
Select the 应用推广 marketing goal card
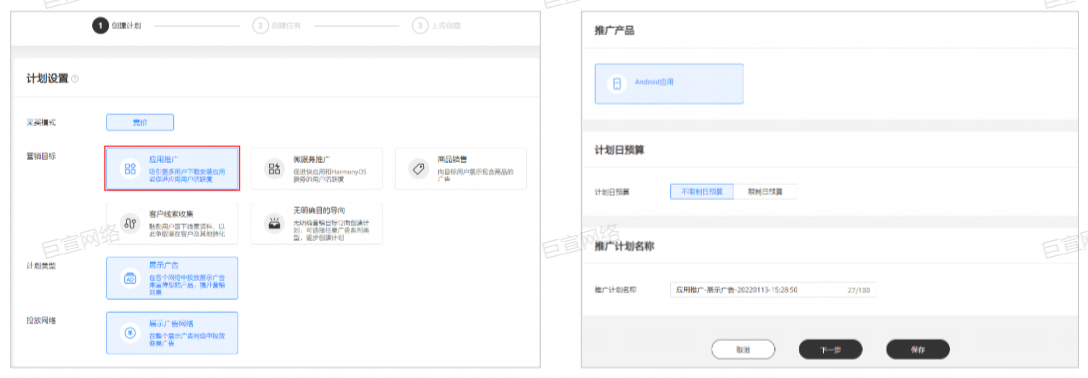click(172, 169)
